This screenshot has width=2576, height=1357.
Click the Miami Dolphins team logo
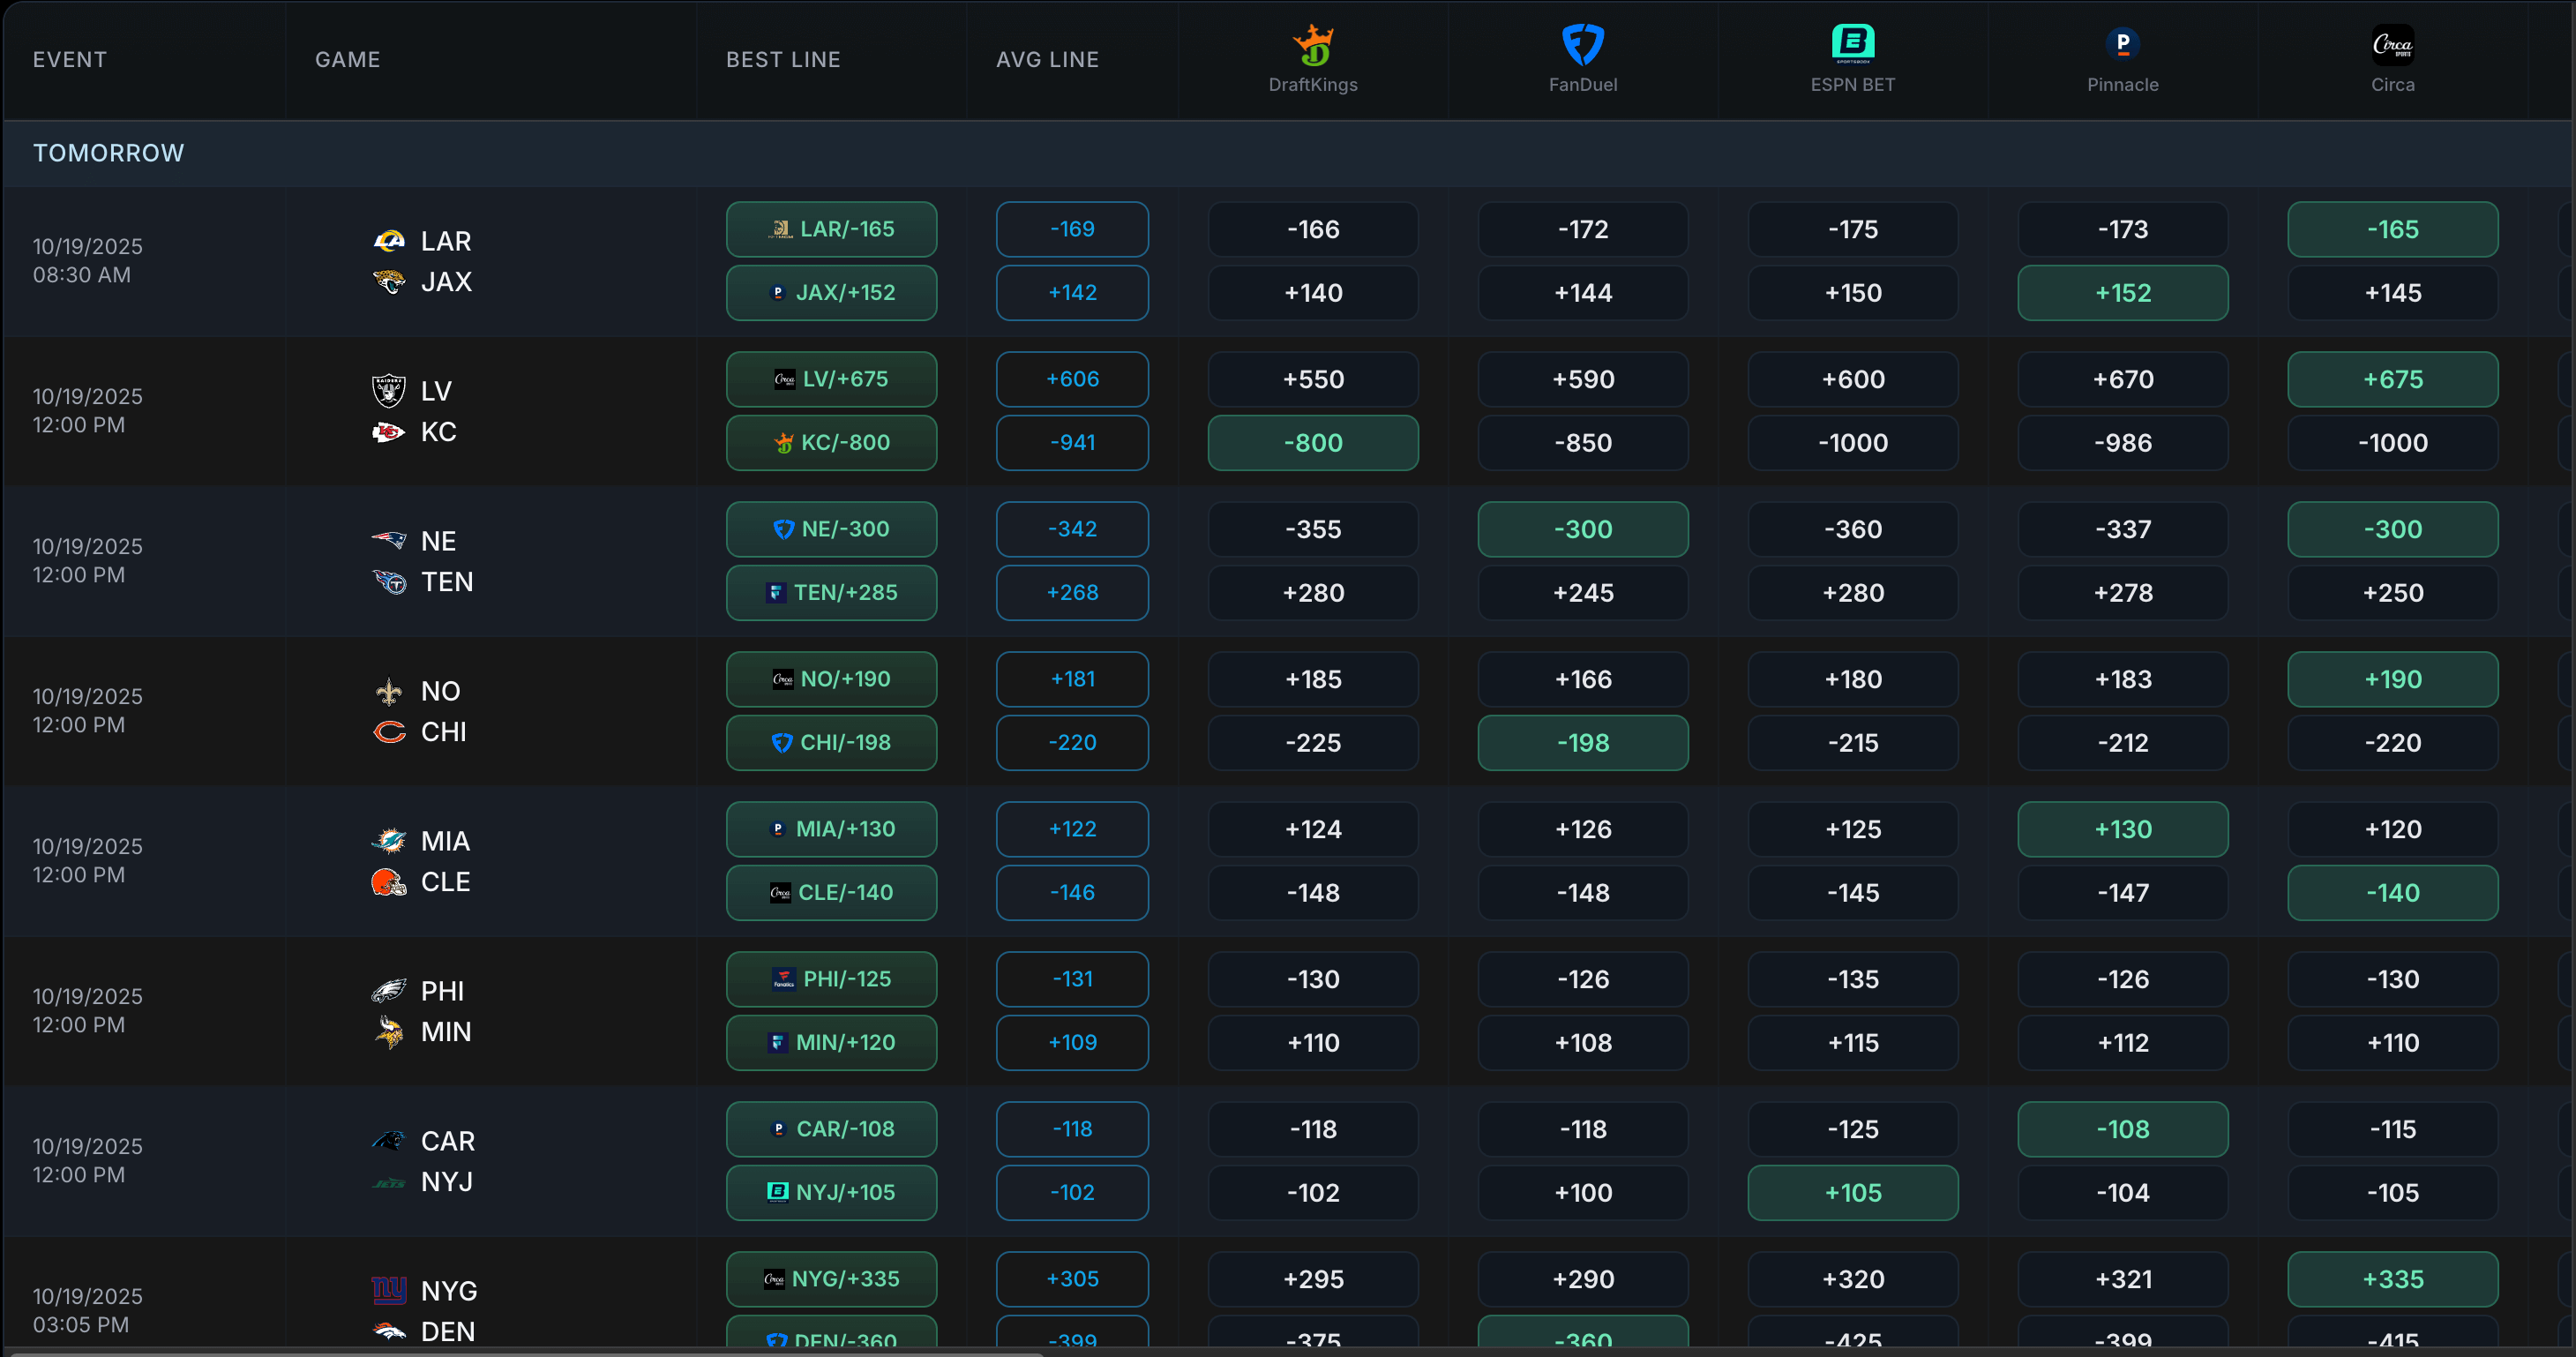(389, 841)
